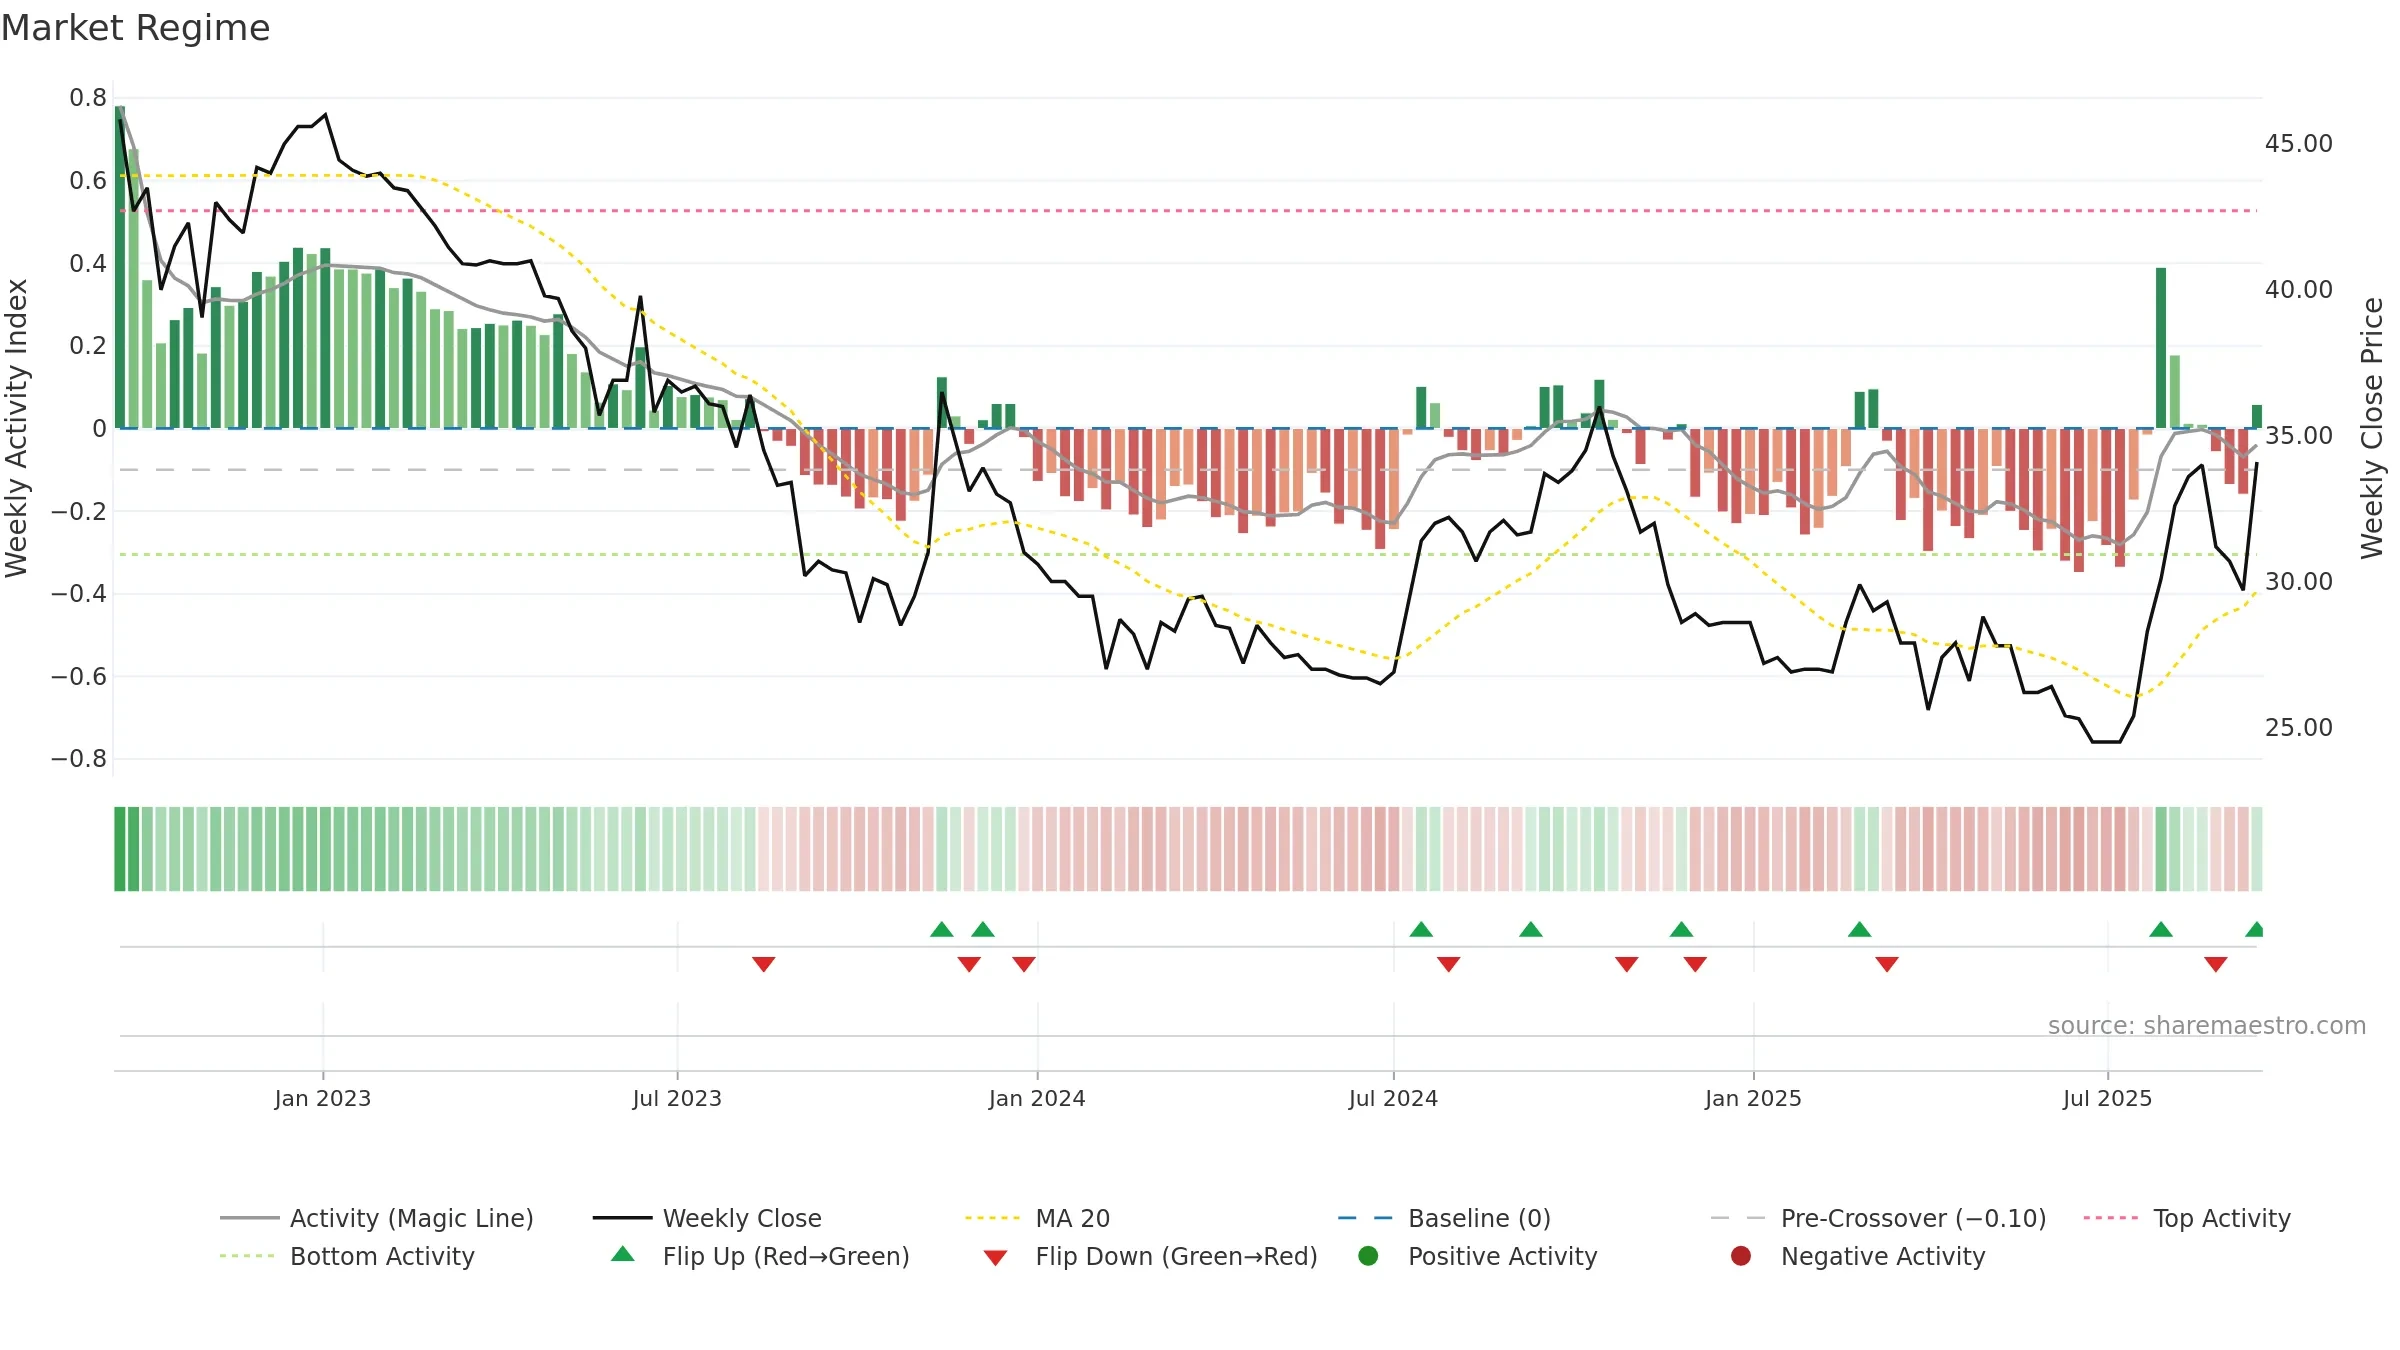Toggle the Bottom Activity legend entry
This screenshot has width=2400, height=1350.
tap(347, 1256)
